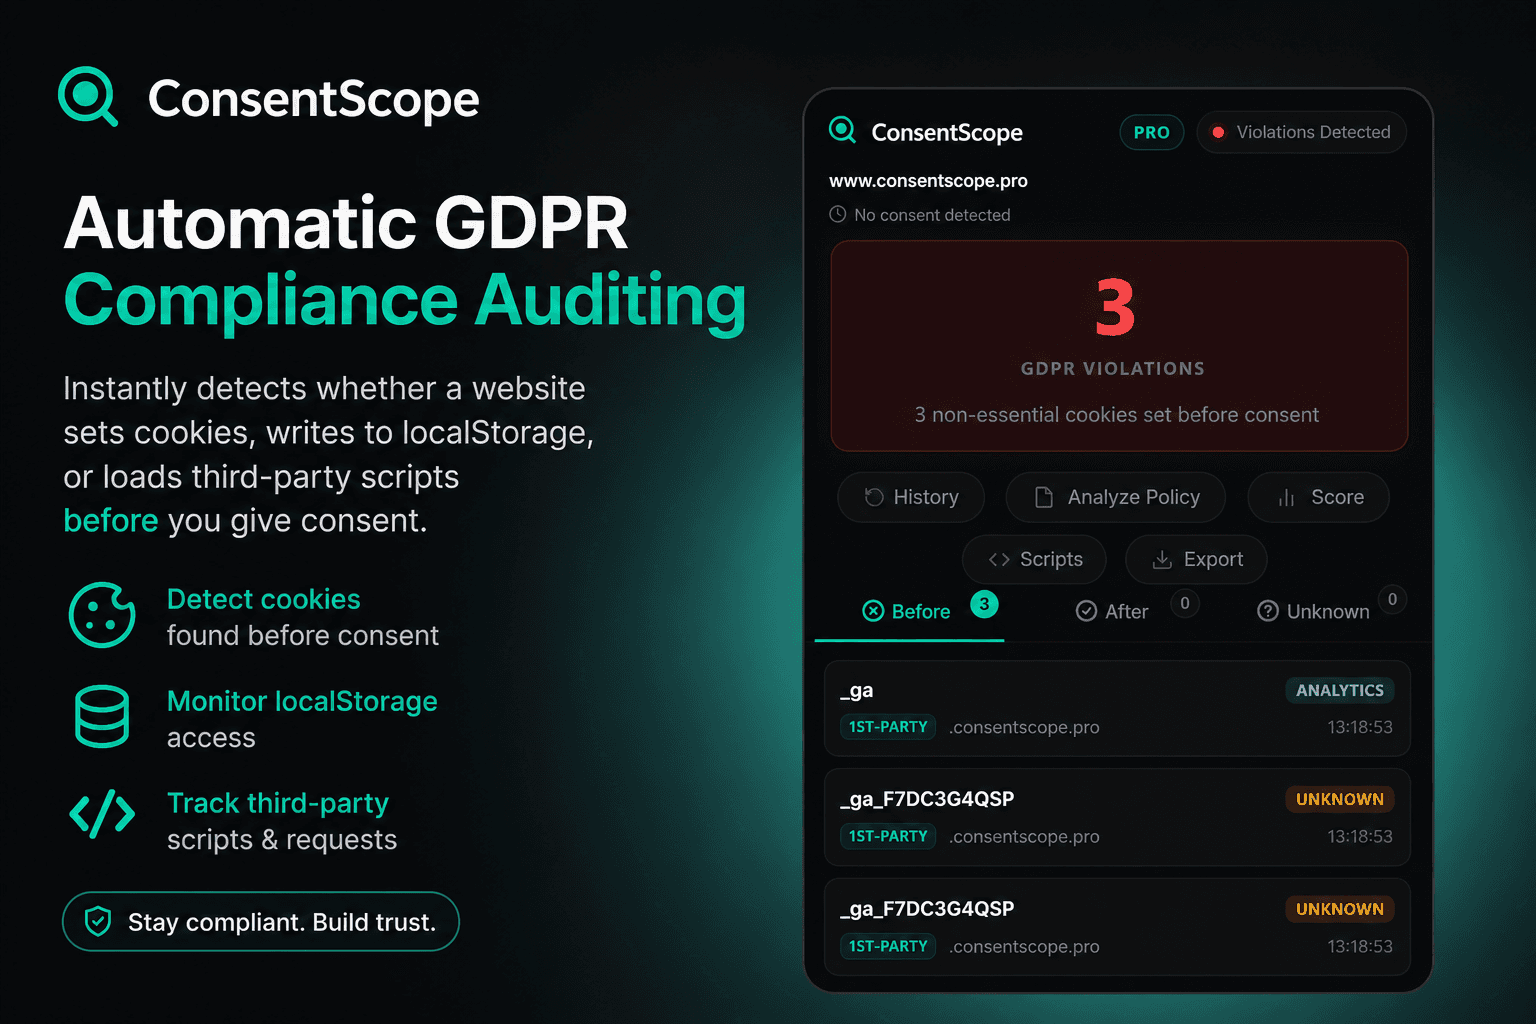Screen dimensions: 1536x1024
Task: Click the Stay compliant. Build trust. badge
Action: click(x=261, y=921)
